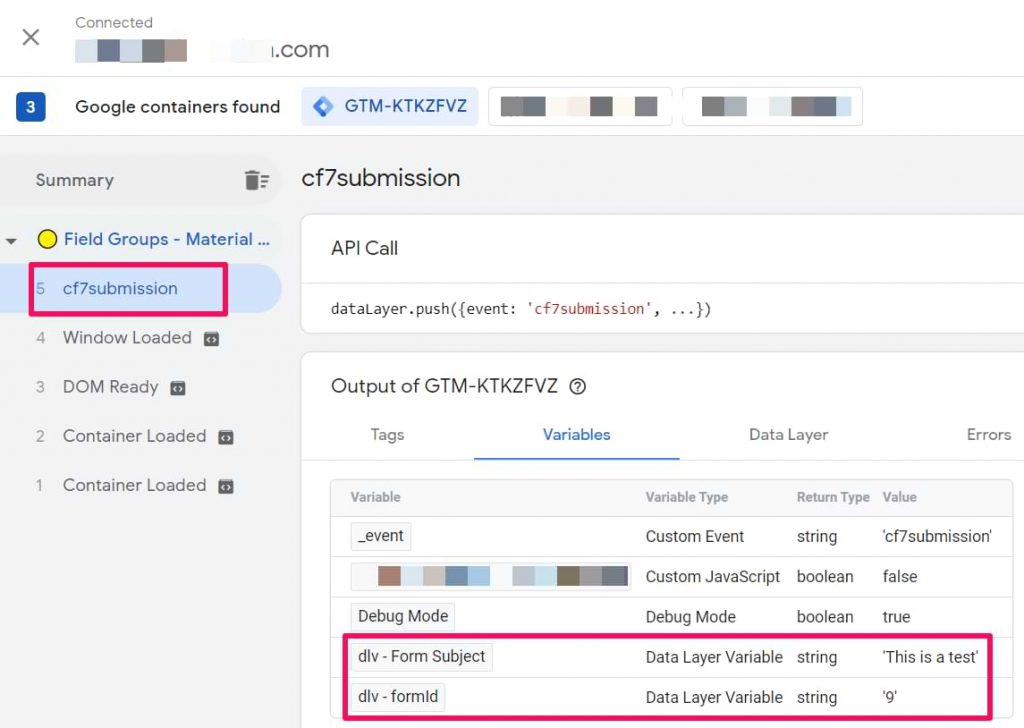Click the code icon beside DOM Ready

pos(180,388)
